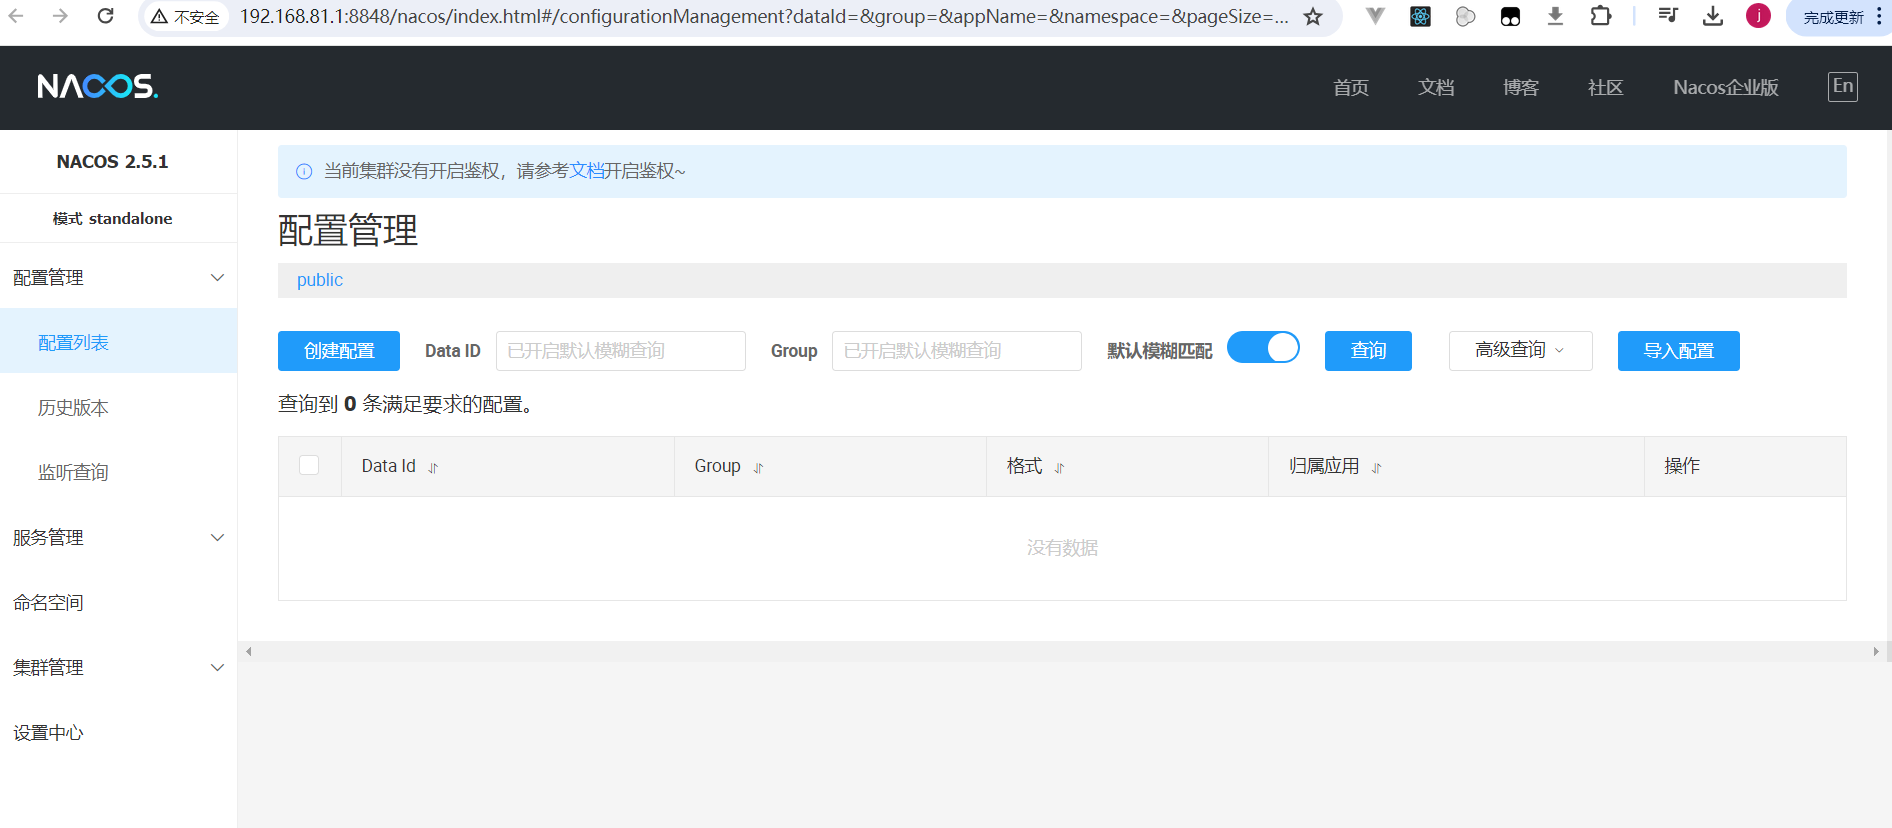Open 历史版本 in the sidebar
Image resolution: width=1892 pixels, height=828 pixels.
73,408
